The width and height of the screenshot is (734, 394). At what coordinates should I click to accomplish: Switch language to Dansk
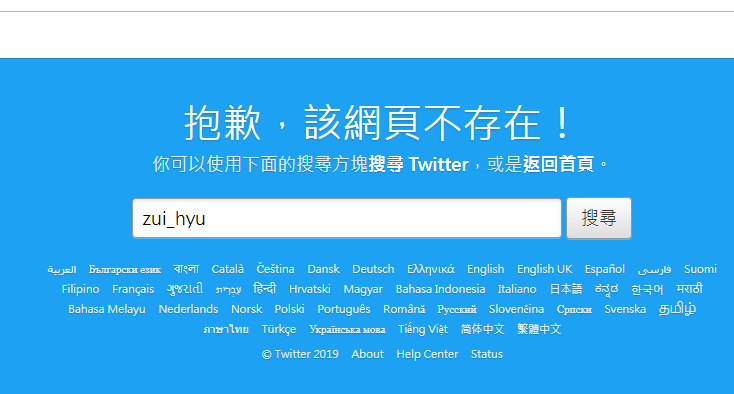[x=323, y=269]
